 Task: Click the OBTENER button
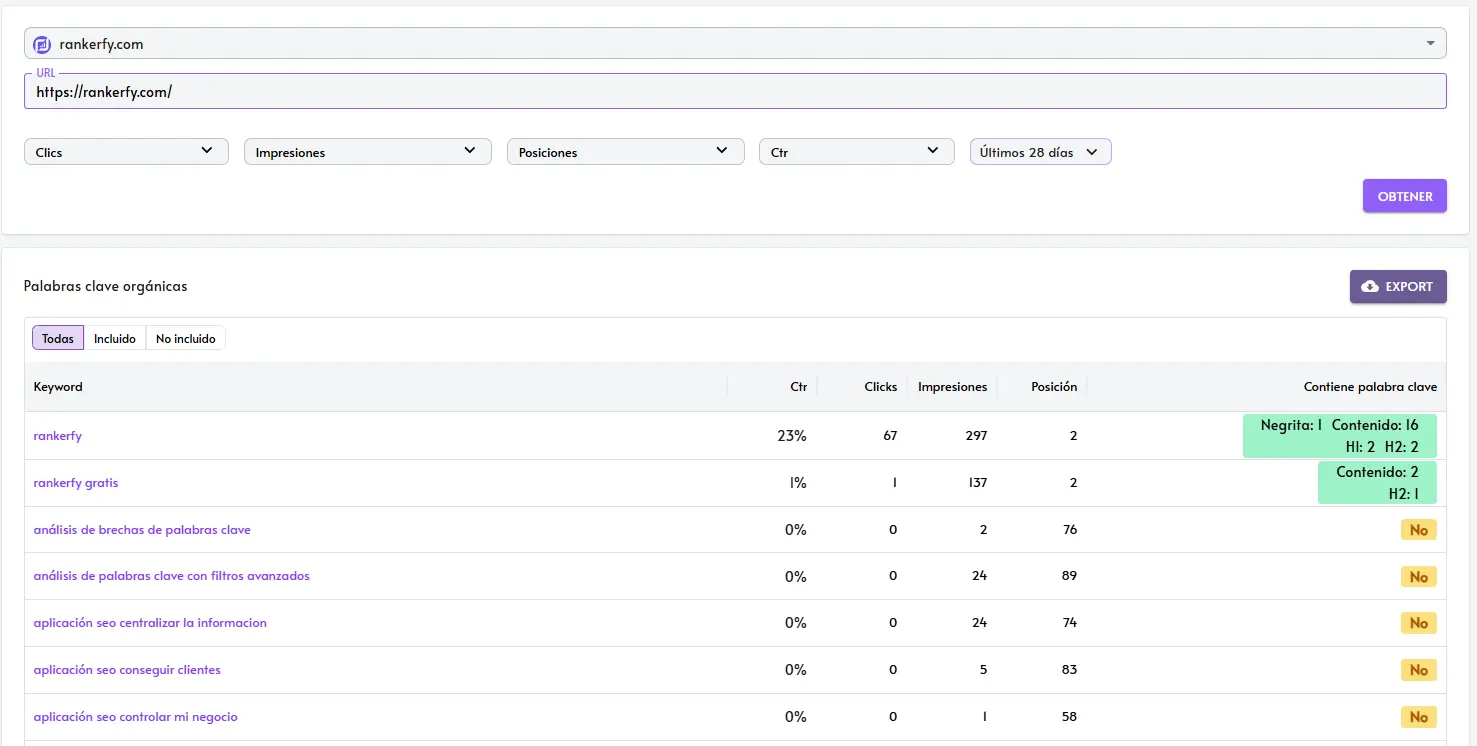click(x=1405, y=196)
